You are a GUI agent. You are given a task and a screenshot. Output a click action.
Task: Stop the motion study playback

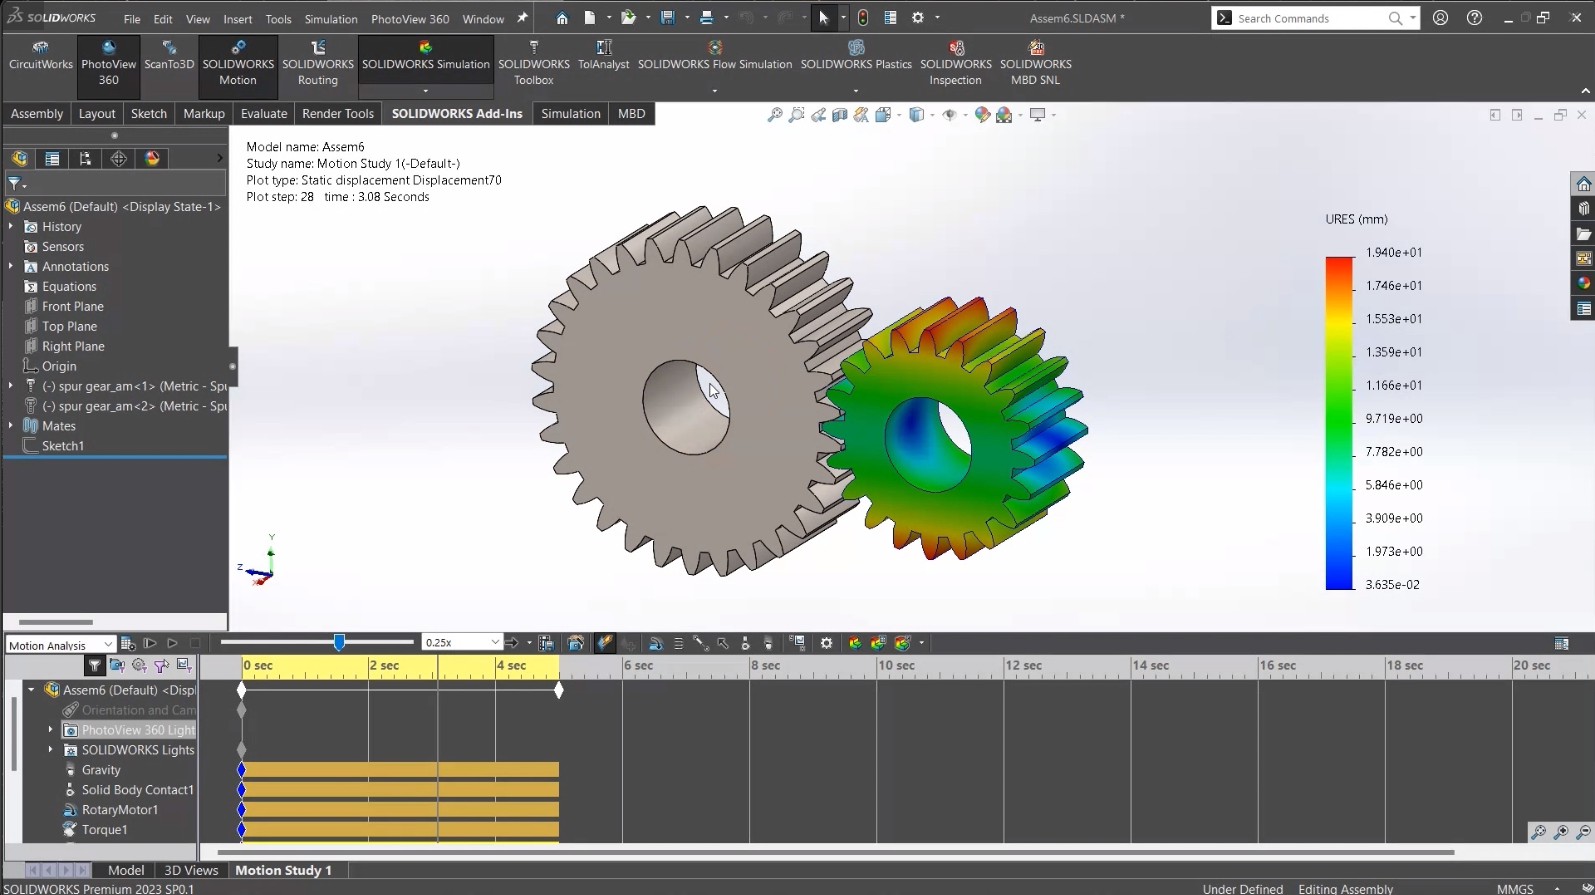(x=195, y=644)
